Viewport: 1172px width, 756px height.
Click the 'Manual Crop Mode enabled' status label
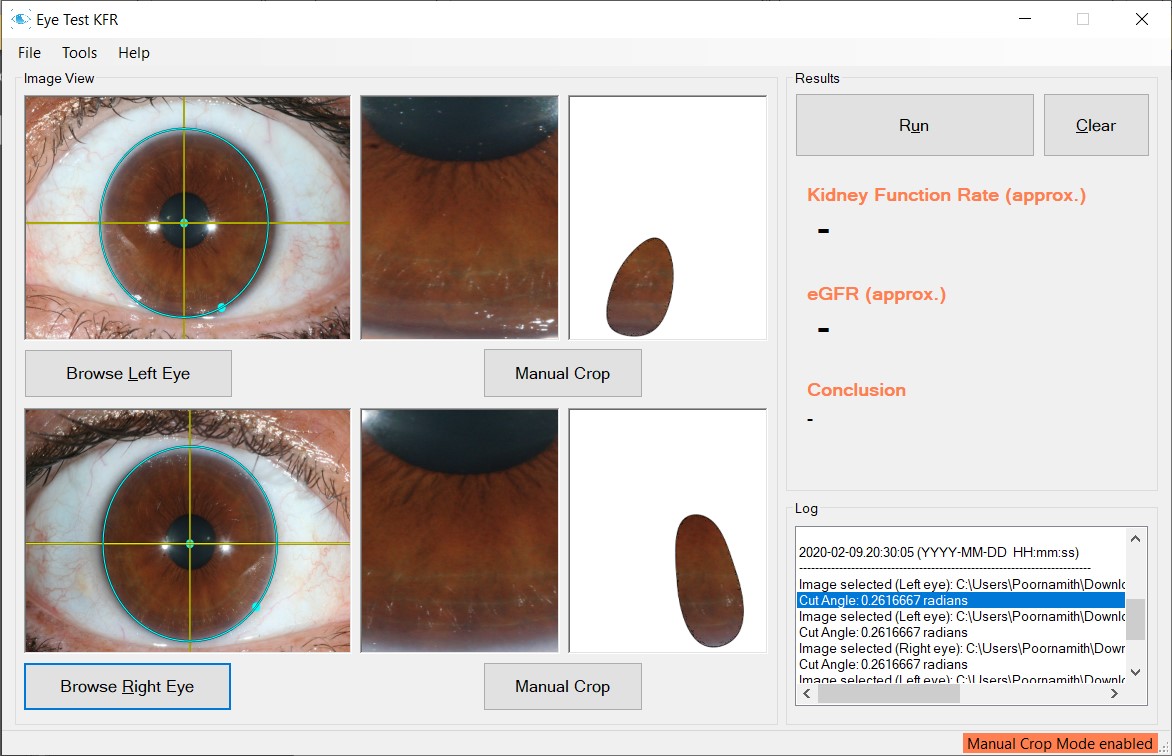pos(1060,743)
